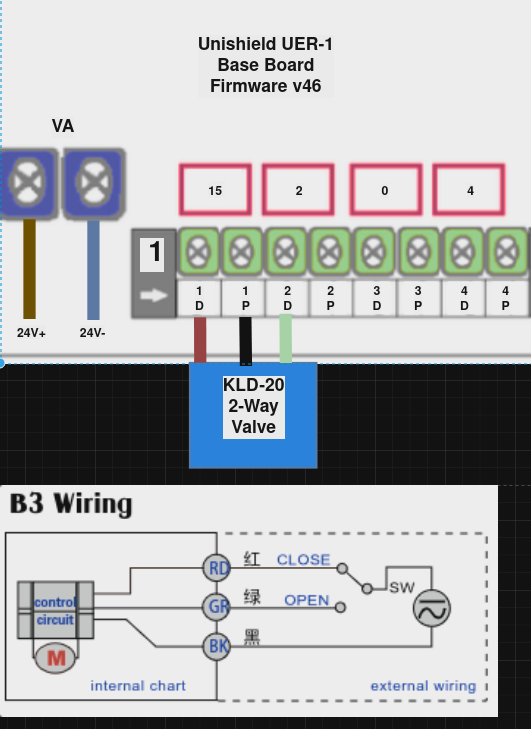Select the black wire under 1P
Image resolution: width=531 pixels, height=729 pixels.
[246, 341]
